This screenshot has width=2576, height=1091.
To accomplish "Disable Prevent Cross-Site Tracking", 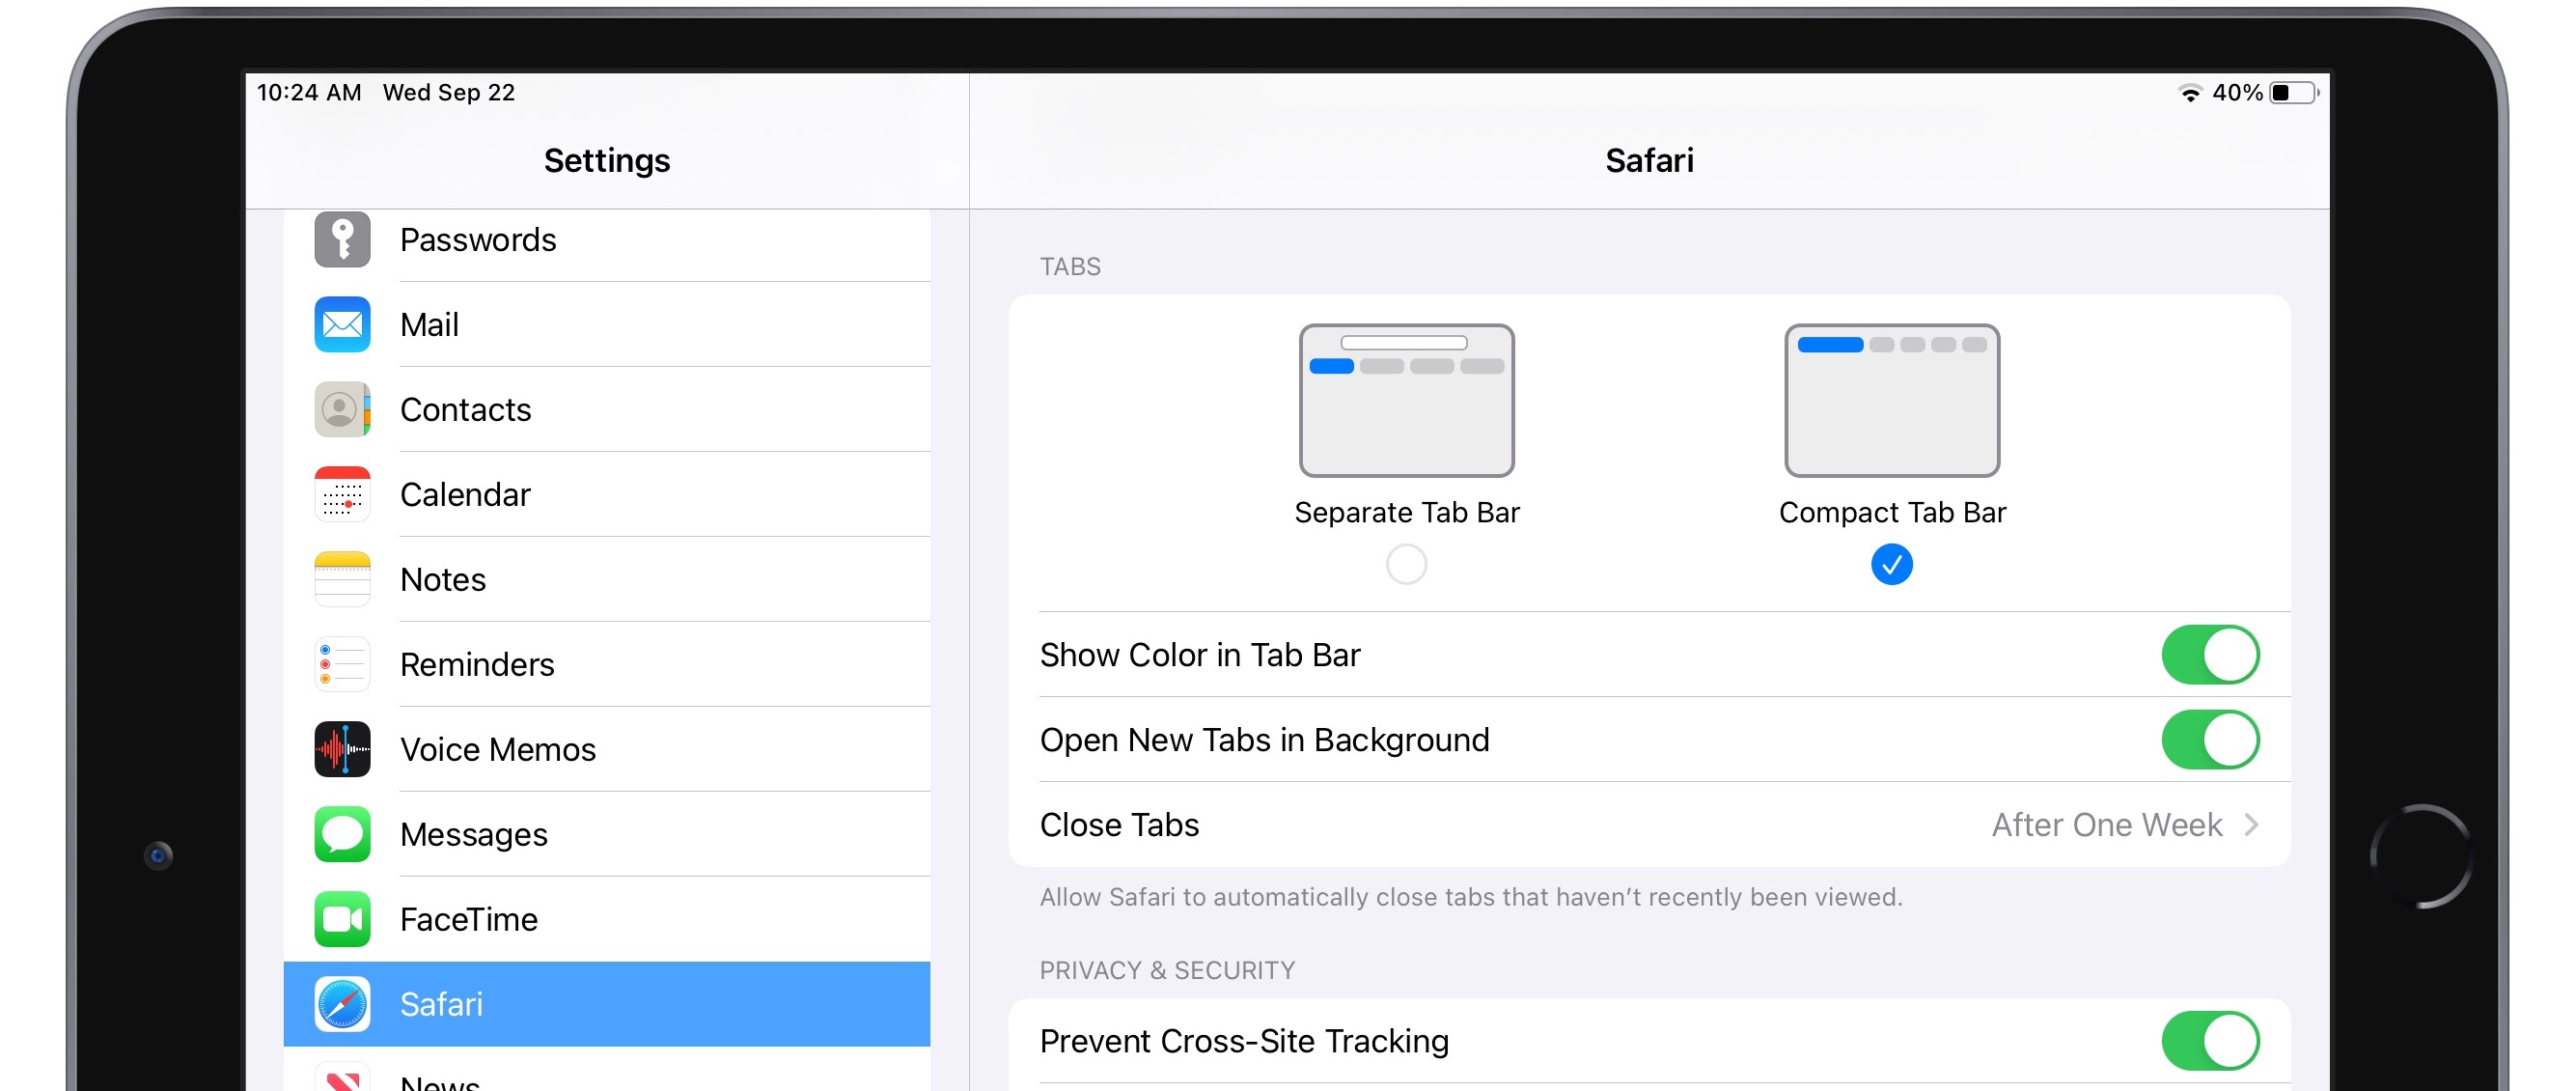I will click(2209, 1040).
